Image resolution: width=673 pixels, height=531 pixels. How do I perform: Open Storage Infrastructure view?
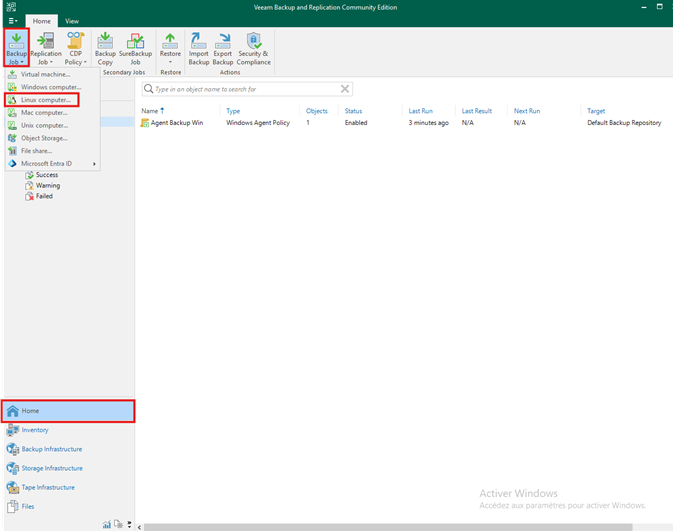pyautogui.click(x=51, y=468)
